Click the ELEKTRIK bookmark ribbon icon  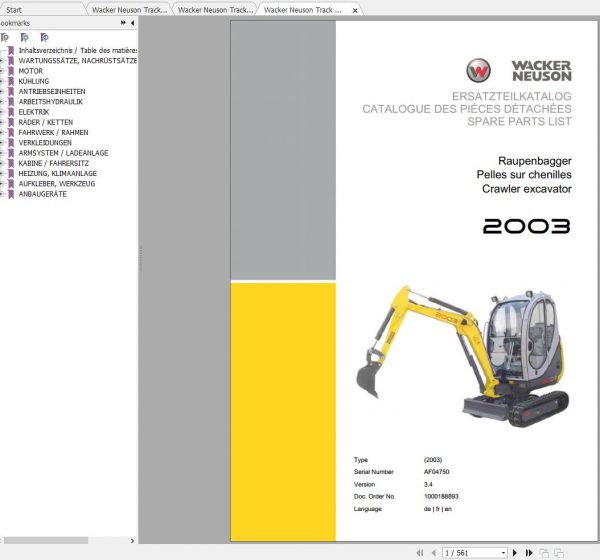(11, 112)
